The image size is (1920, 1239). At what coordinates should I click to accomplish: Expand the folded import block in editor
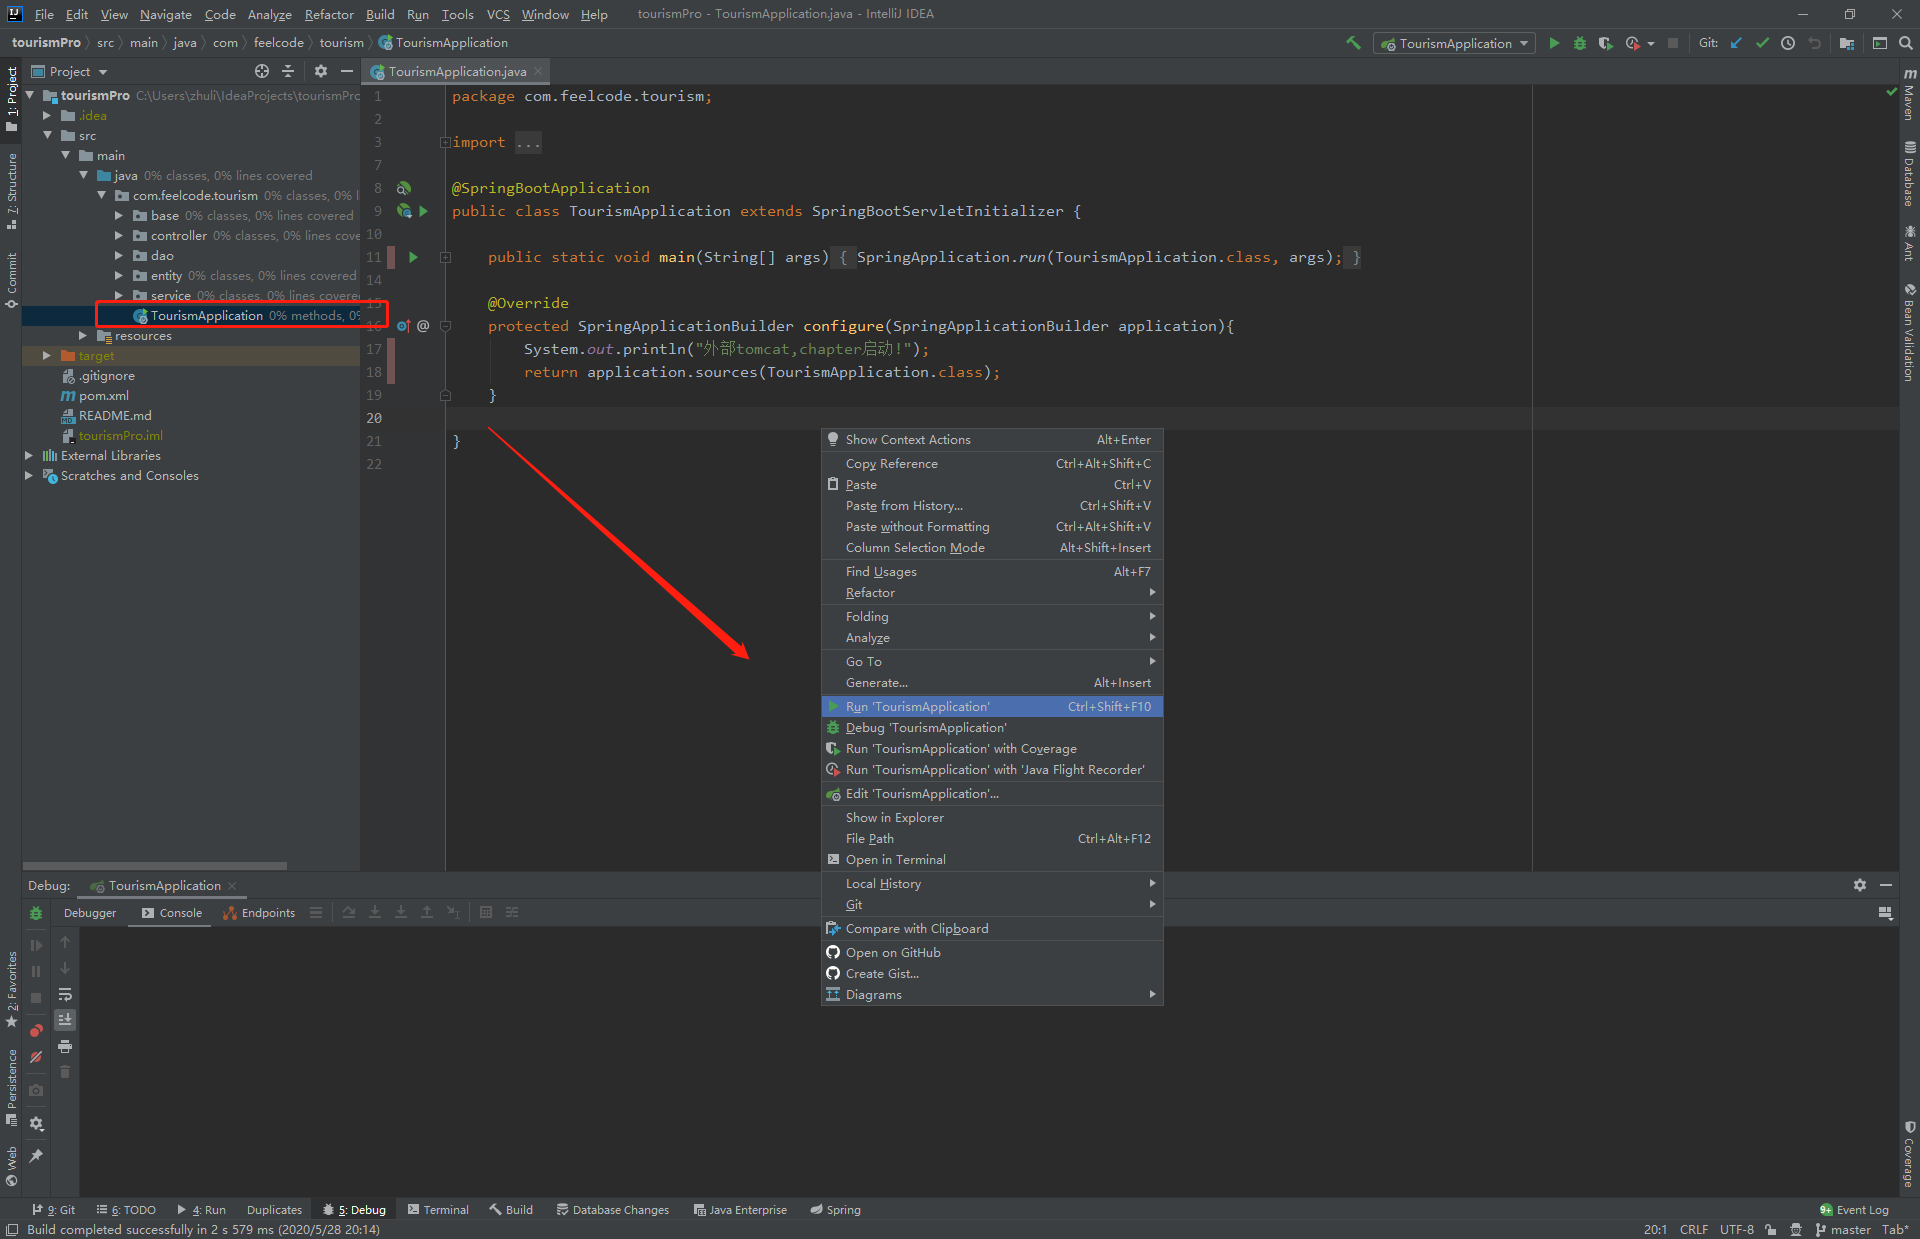445,142
